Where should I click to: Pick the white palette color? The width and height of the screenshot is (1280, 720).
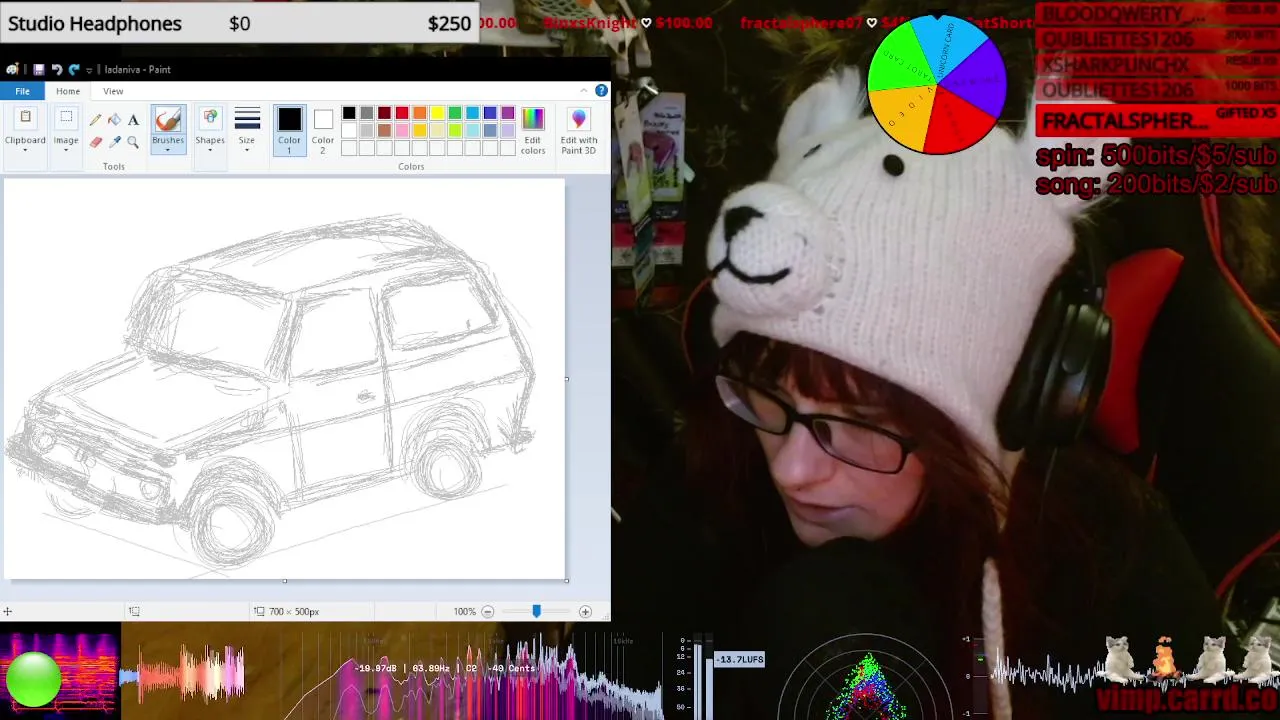(x=349, y=130)
